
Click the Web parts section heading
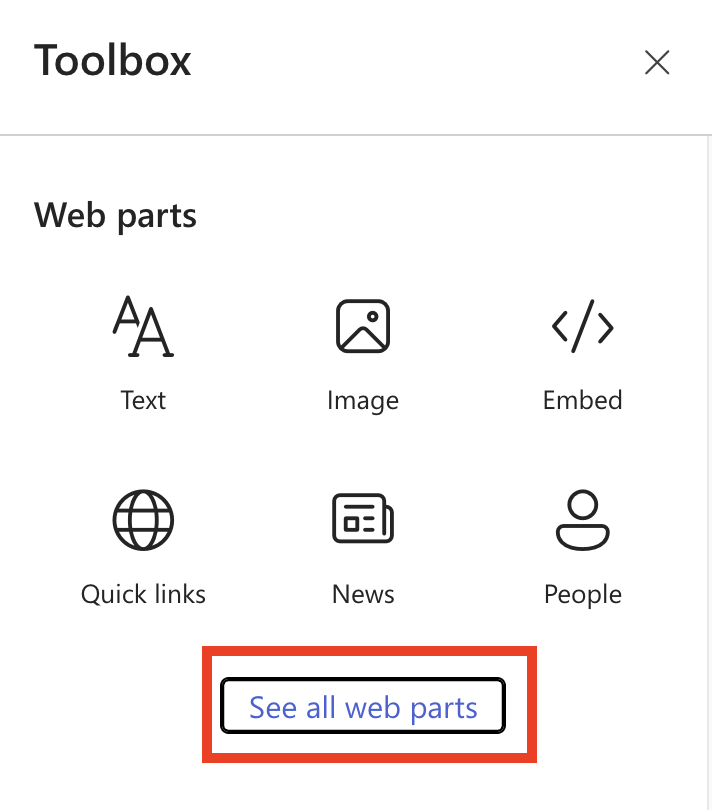point(115,215)
